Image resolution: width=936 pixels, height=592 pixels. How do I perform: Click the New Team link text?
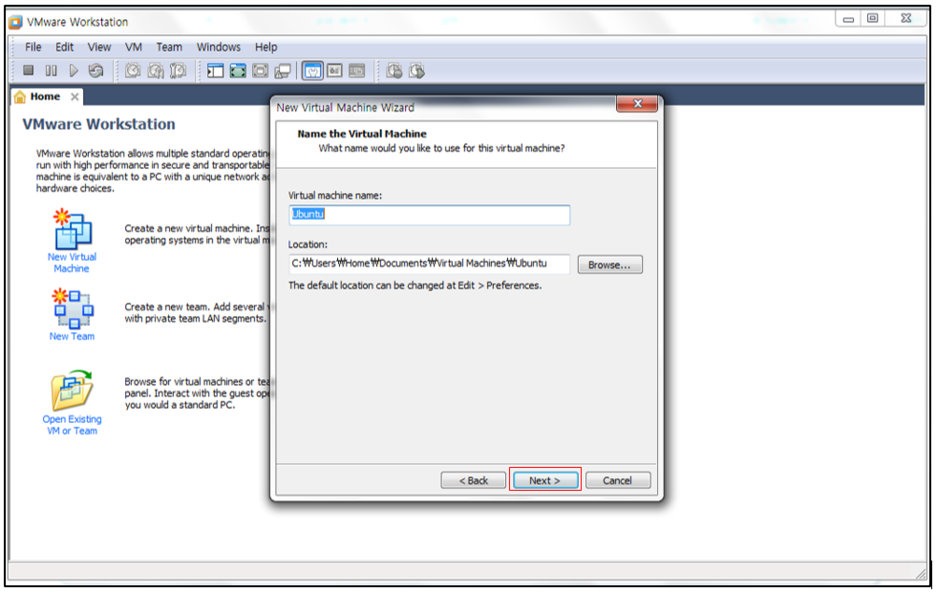[x=72, y=337]
